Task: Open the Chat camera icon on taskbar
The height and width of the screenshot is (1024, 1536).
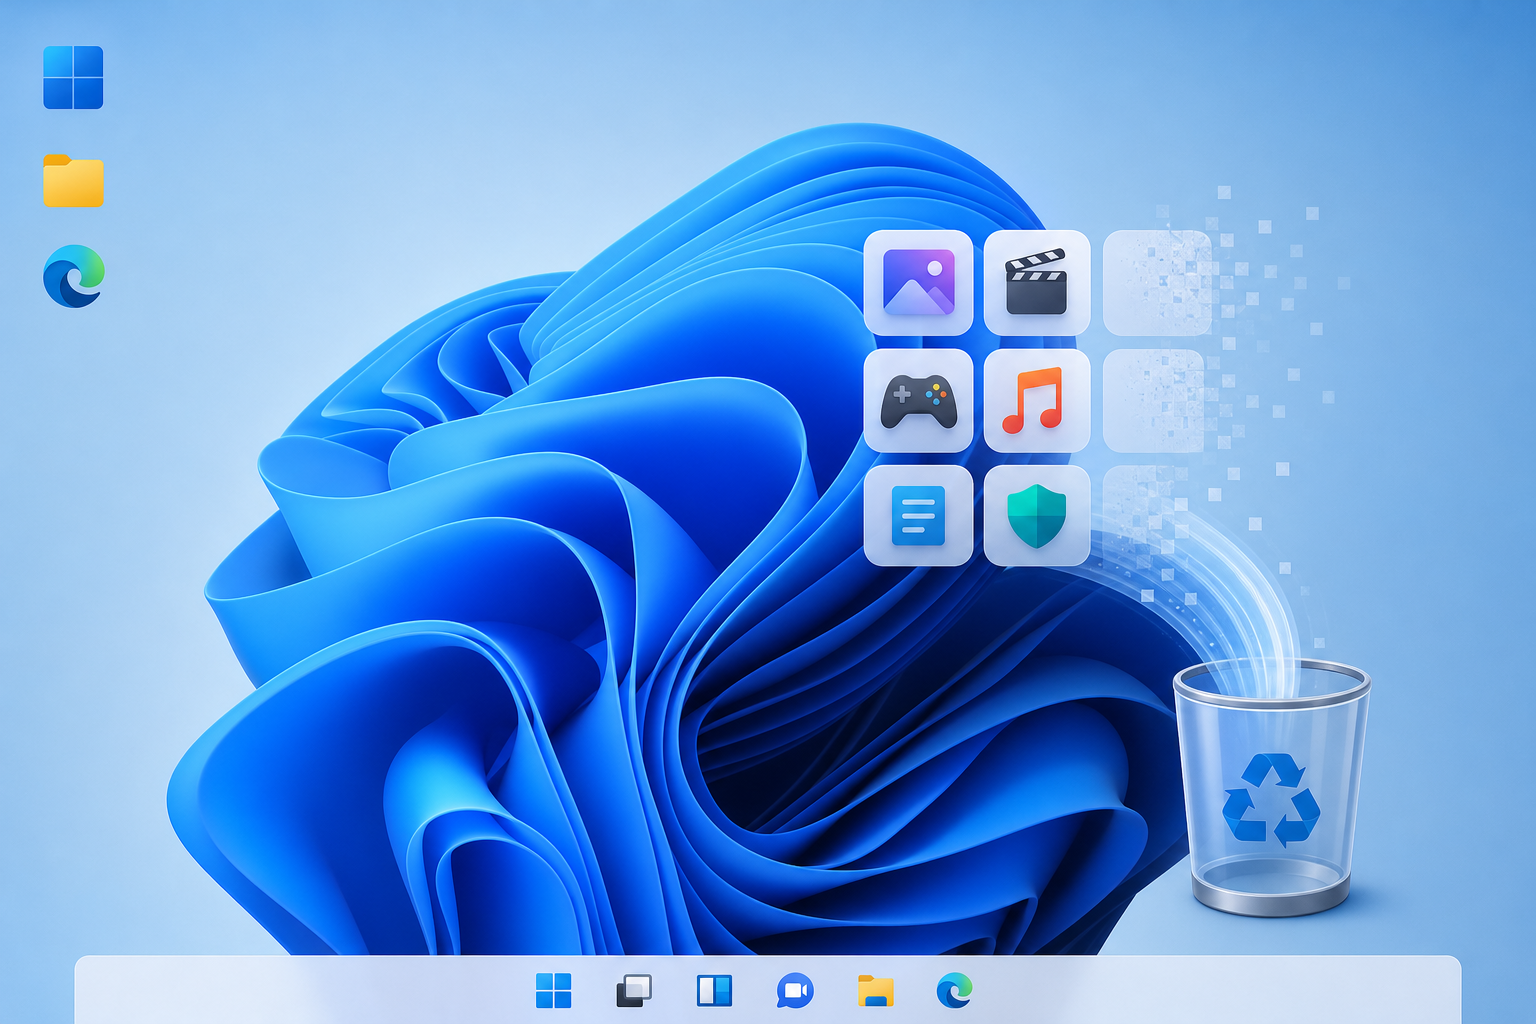Action: click(795, 991)
